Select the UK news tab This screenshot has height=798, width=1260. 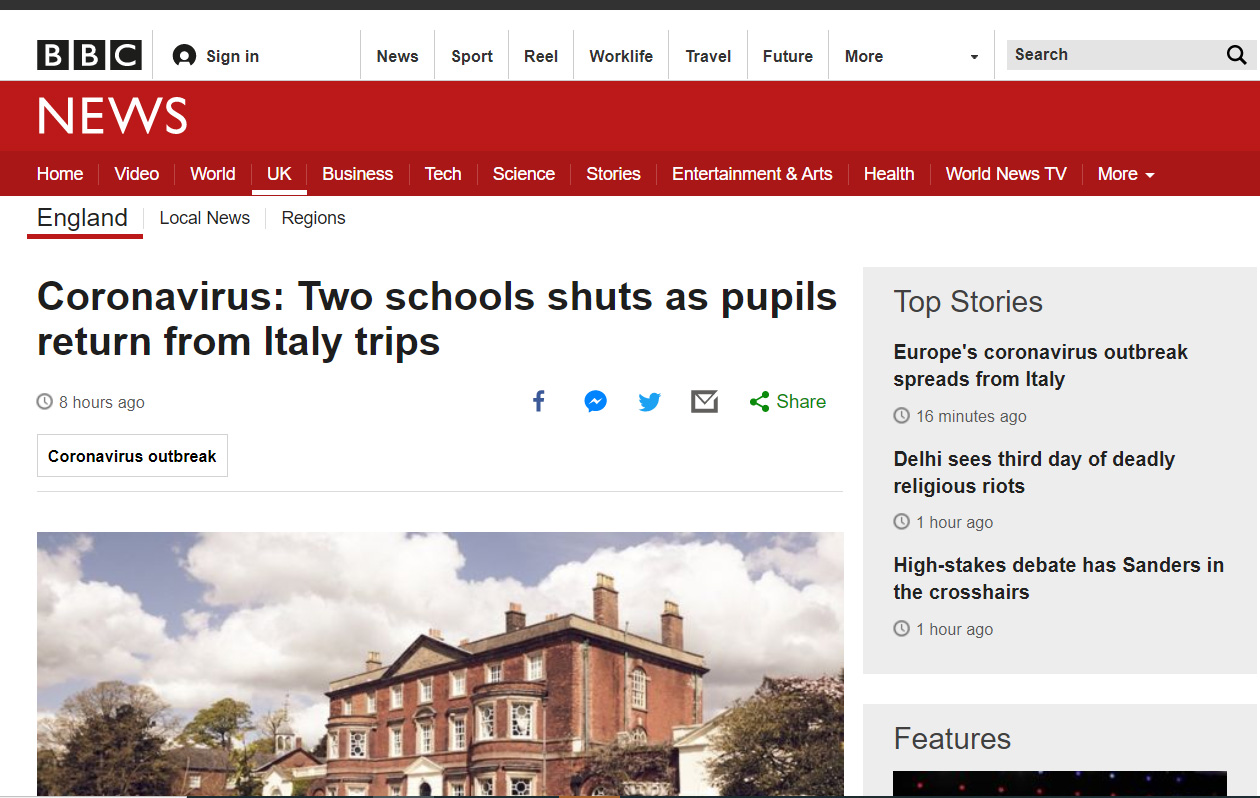pos(279,174)
